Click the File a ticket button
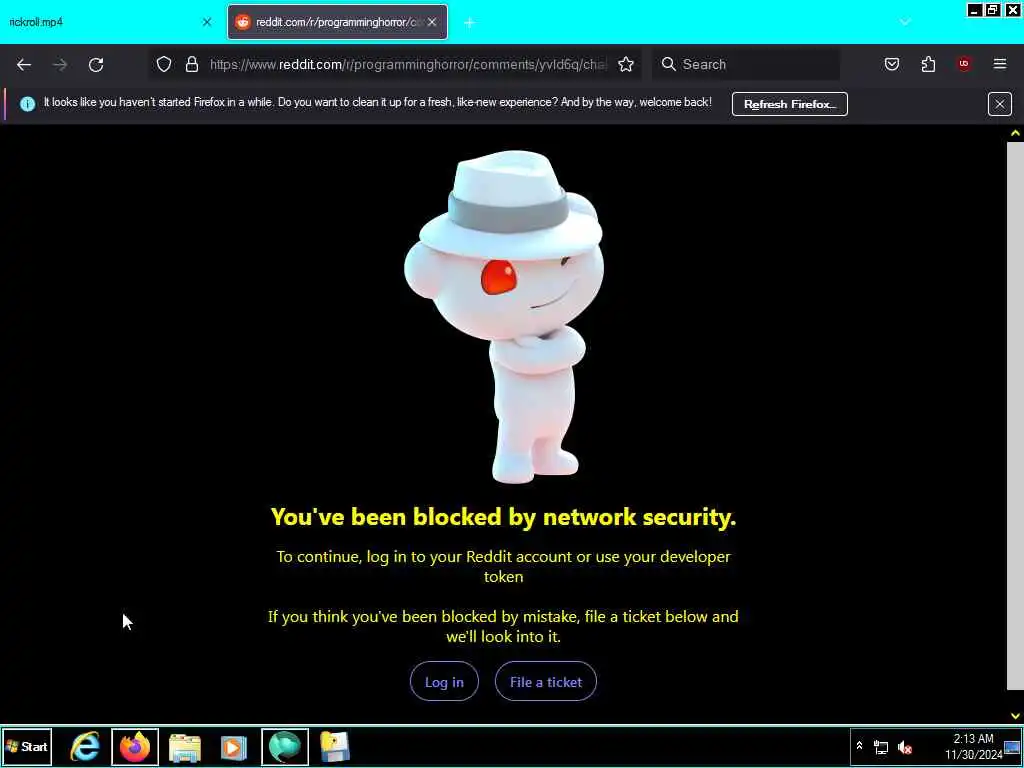1024x768 pixels. pyautogui.click(x=545, y=682)
